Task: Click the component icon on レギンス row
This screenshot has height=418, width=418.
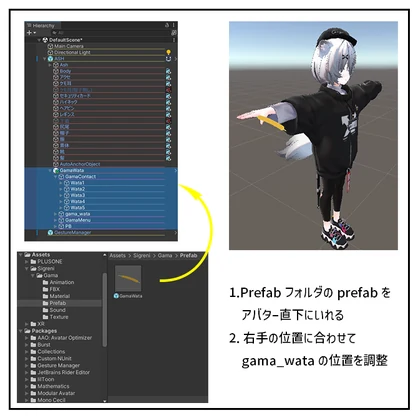Action: (x=168, y=114)
